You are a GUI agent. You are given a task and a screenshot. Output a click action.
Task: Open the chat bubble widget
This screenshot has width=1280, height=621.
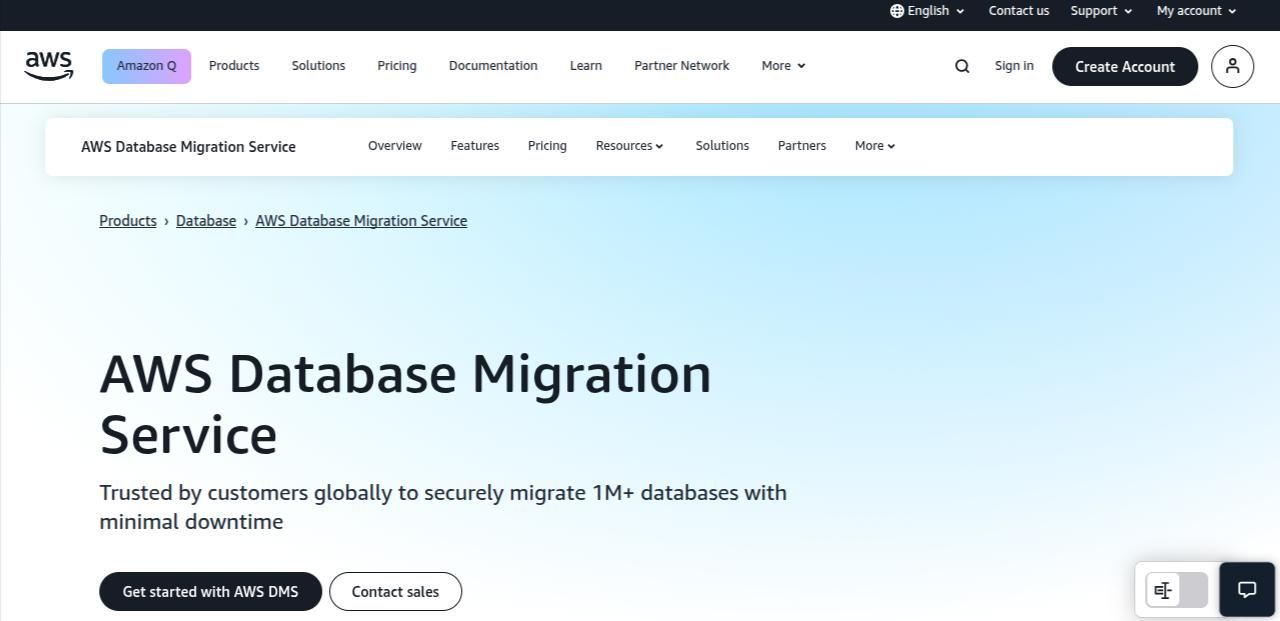tap(1247, 589)
